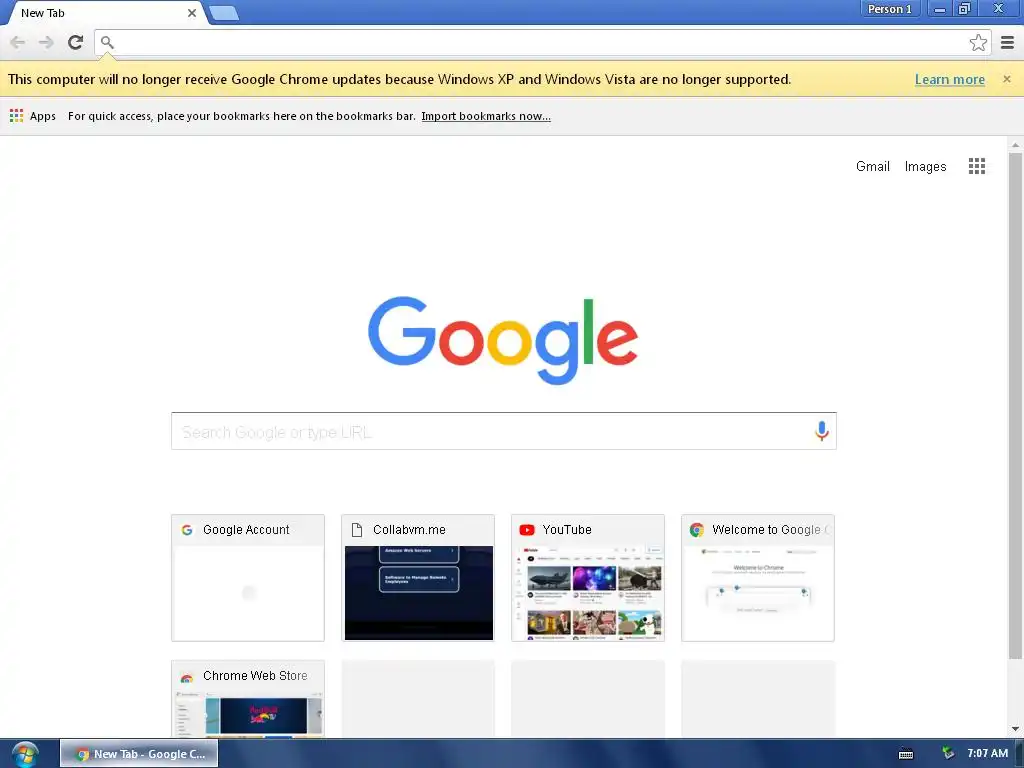Open the Welcome to Google Chrome thumbnail
Viewport: 1024px width, 768px height.
758,593
